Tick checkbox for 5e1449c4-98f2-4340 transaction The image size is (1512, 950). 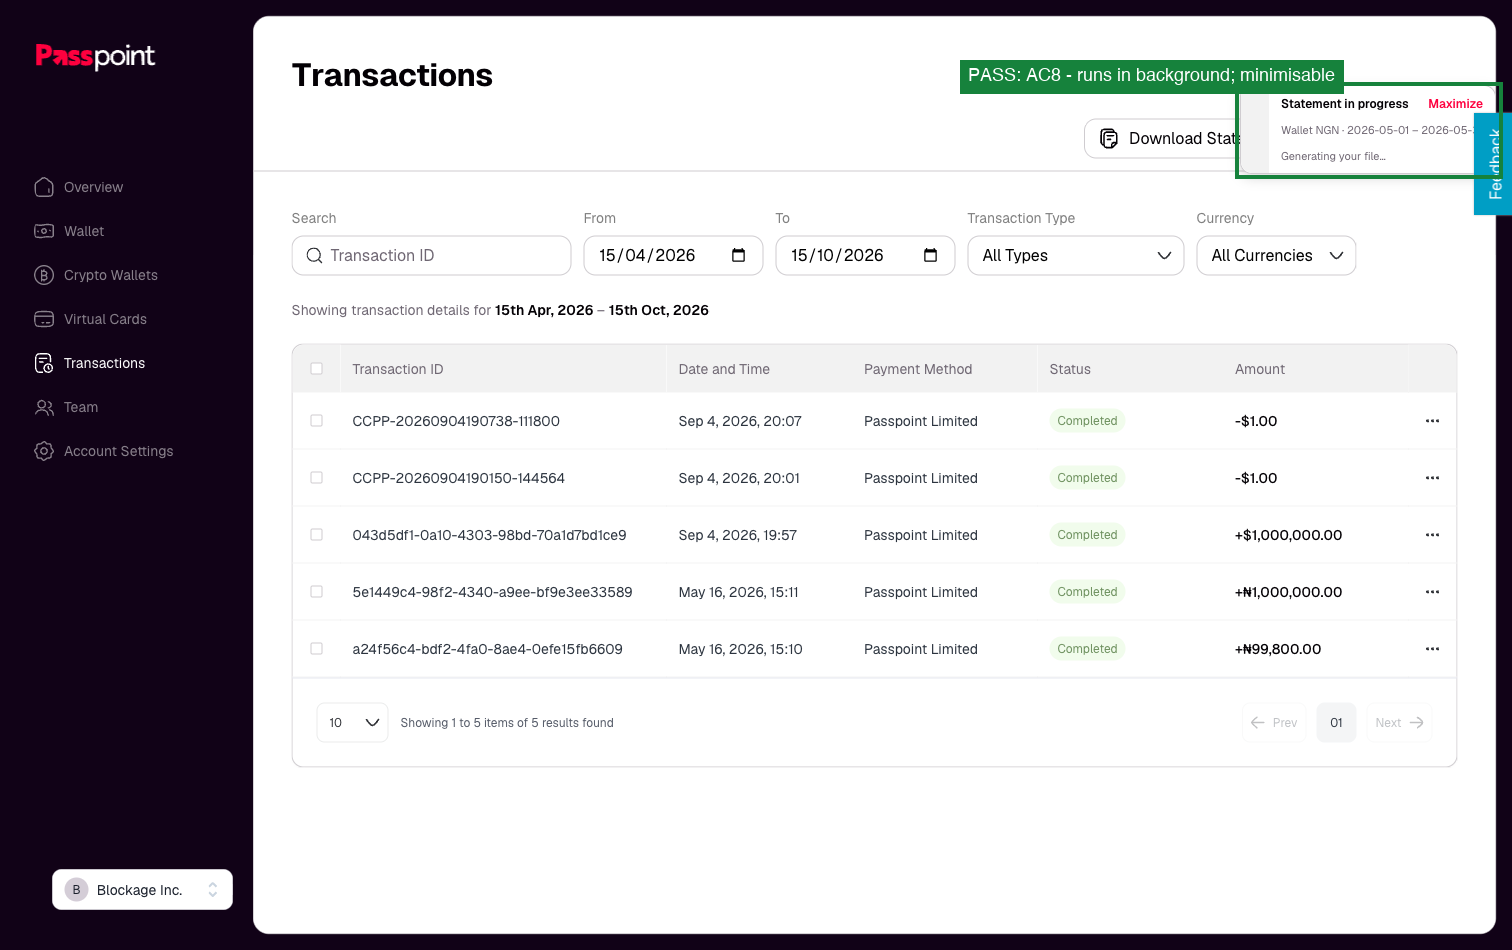coord(317,592)
